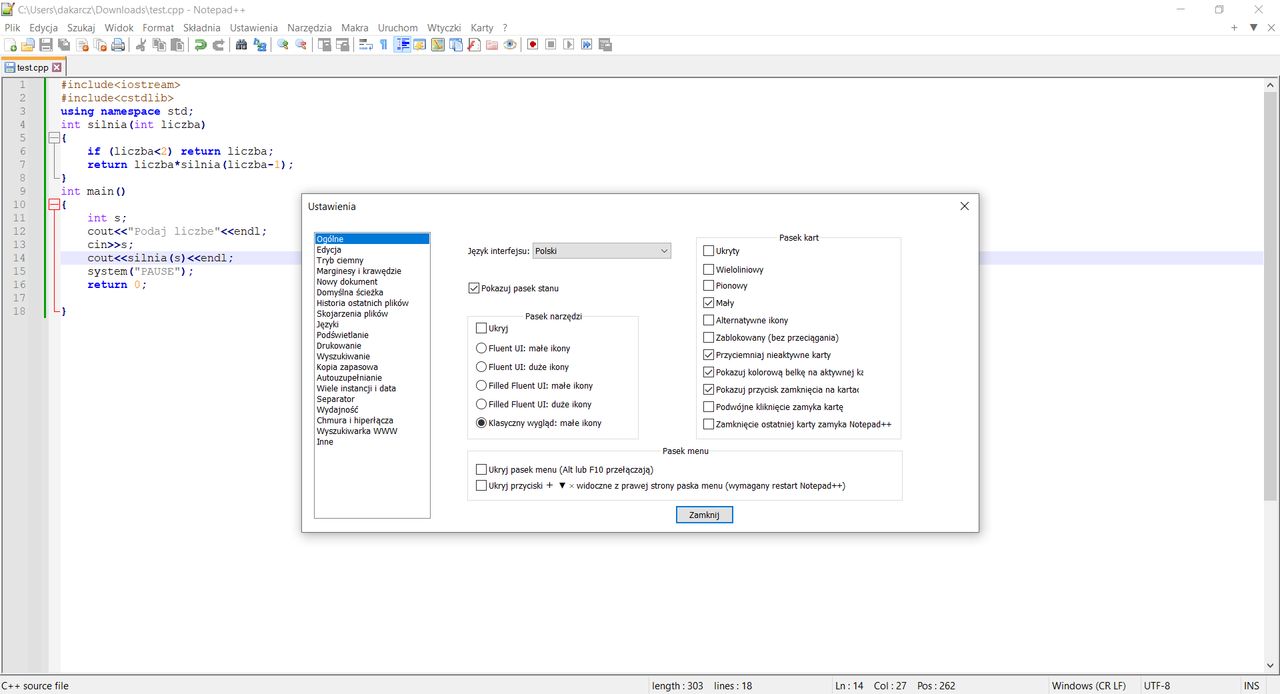This screenshot has width=1280, height=694.
Task: Open the Document Map panel icon
Action: point(437,44)
